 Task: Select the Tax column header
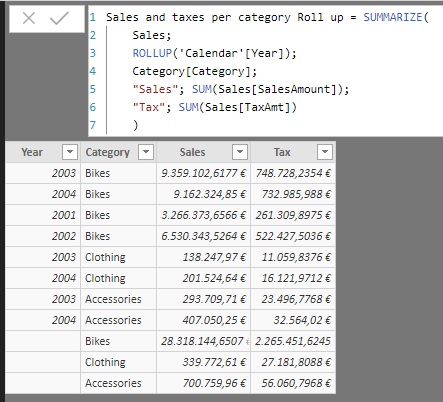293,152
